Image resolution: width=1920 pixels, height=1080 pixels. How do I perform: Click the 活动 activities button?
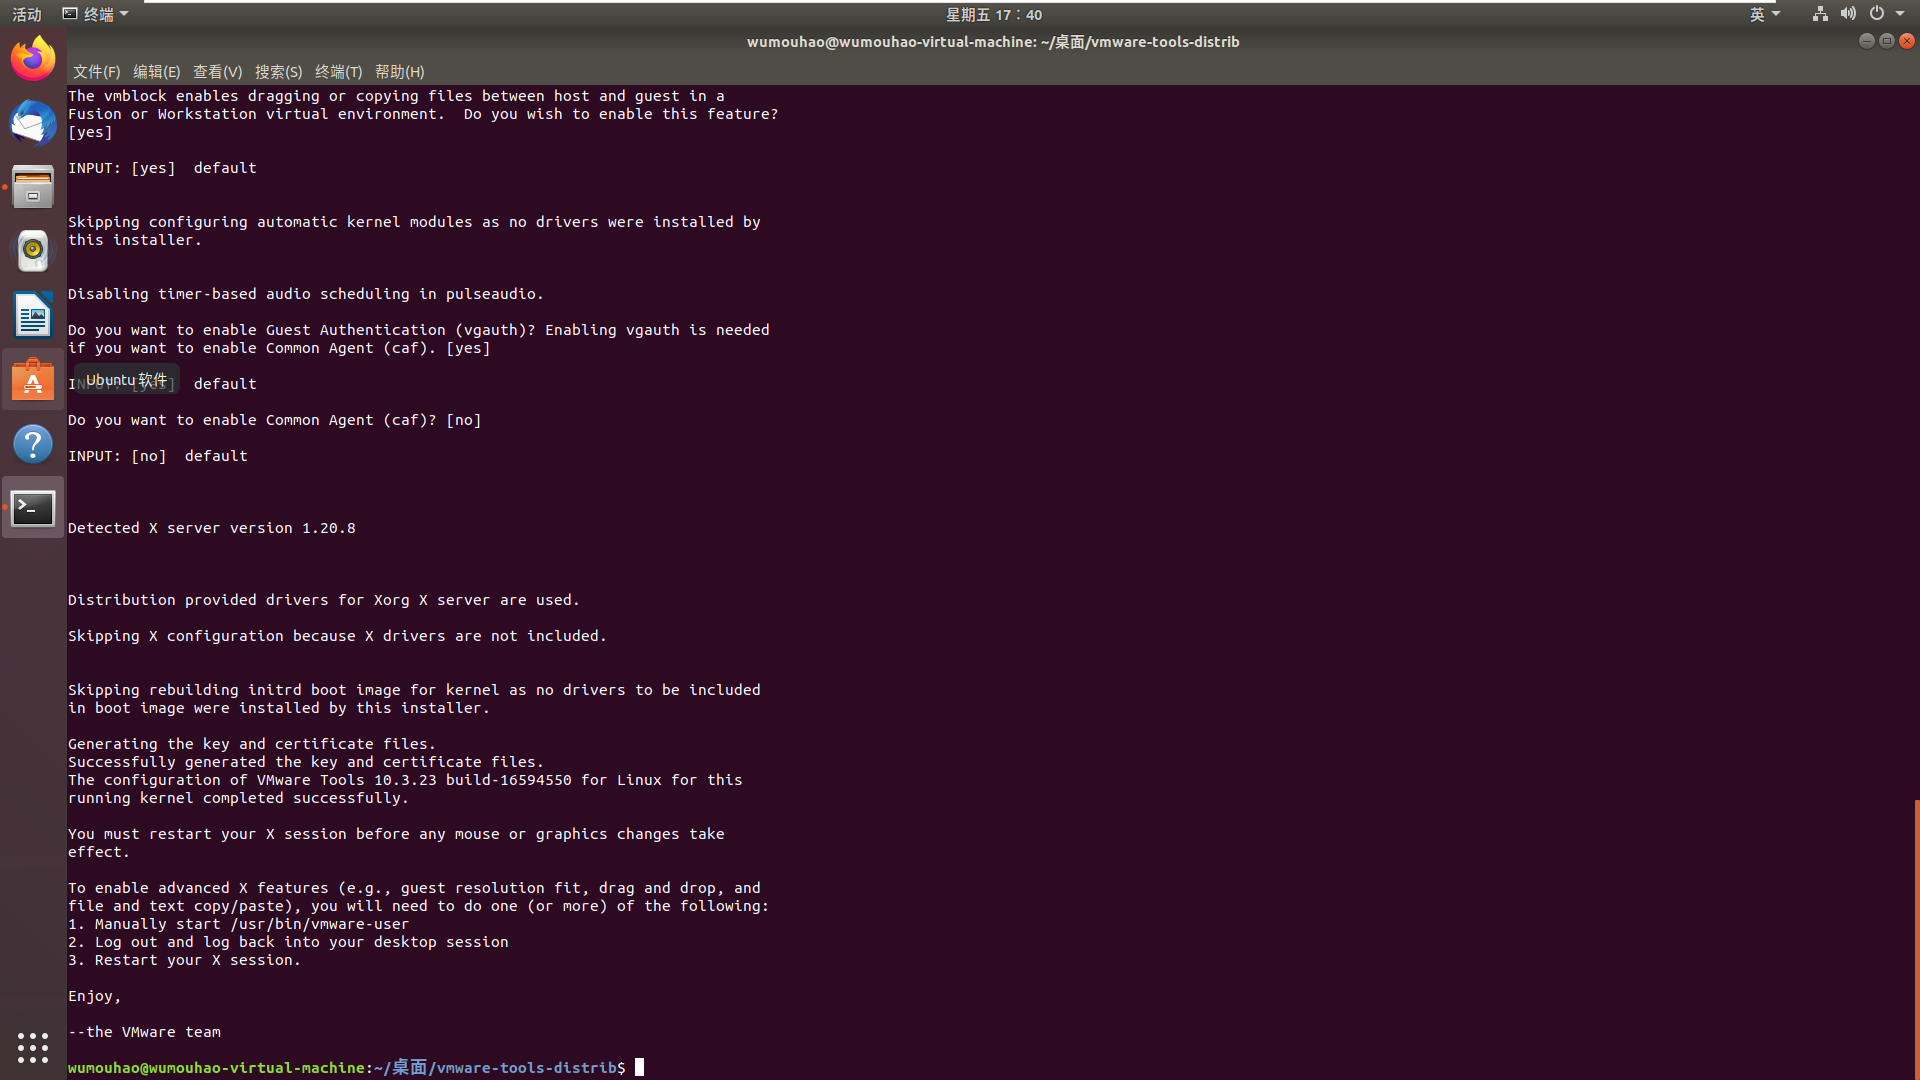pyautogui.click(x=27, y=14)
